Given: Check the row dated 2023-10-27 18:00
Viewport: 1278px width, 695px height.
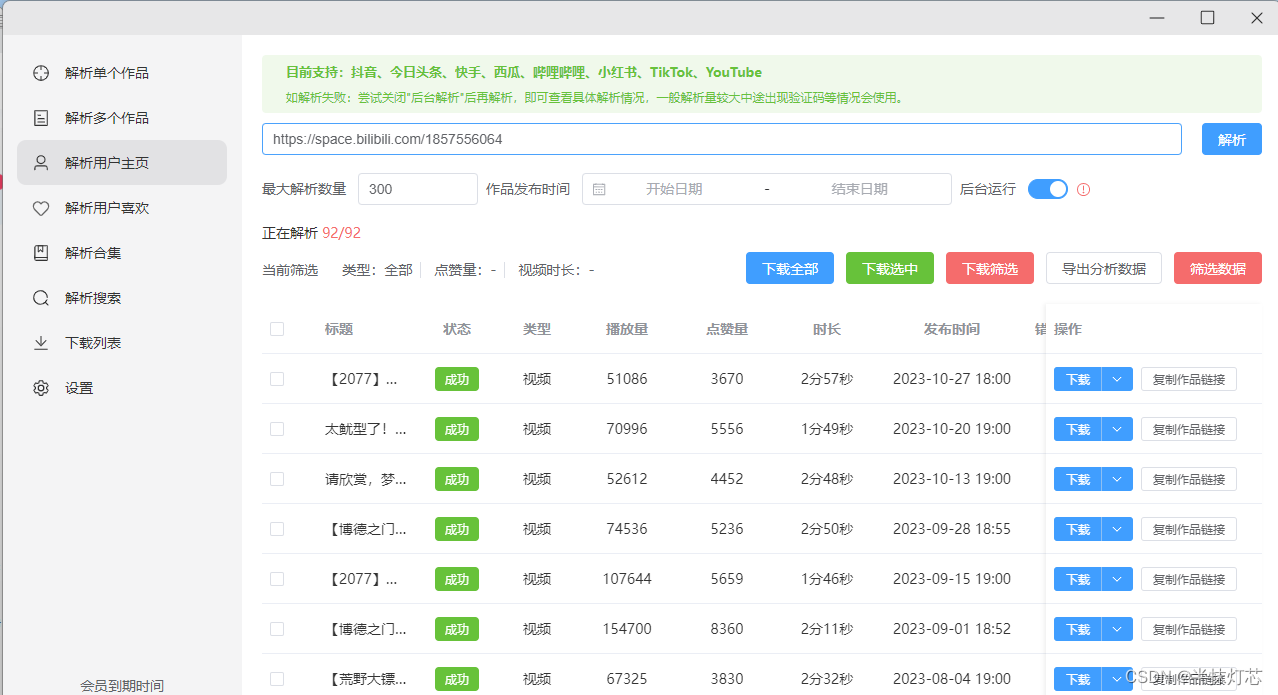Looking at the screenshot, I should click(277, 379).
